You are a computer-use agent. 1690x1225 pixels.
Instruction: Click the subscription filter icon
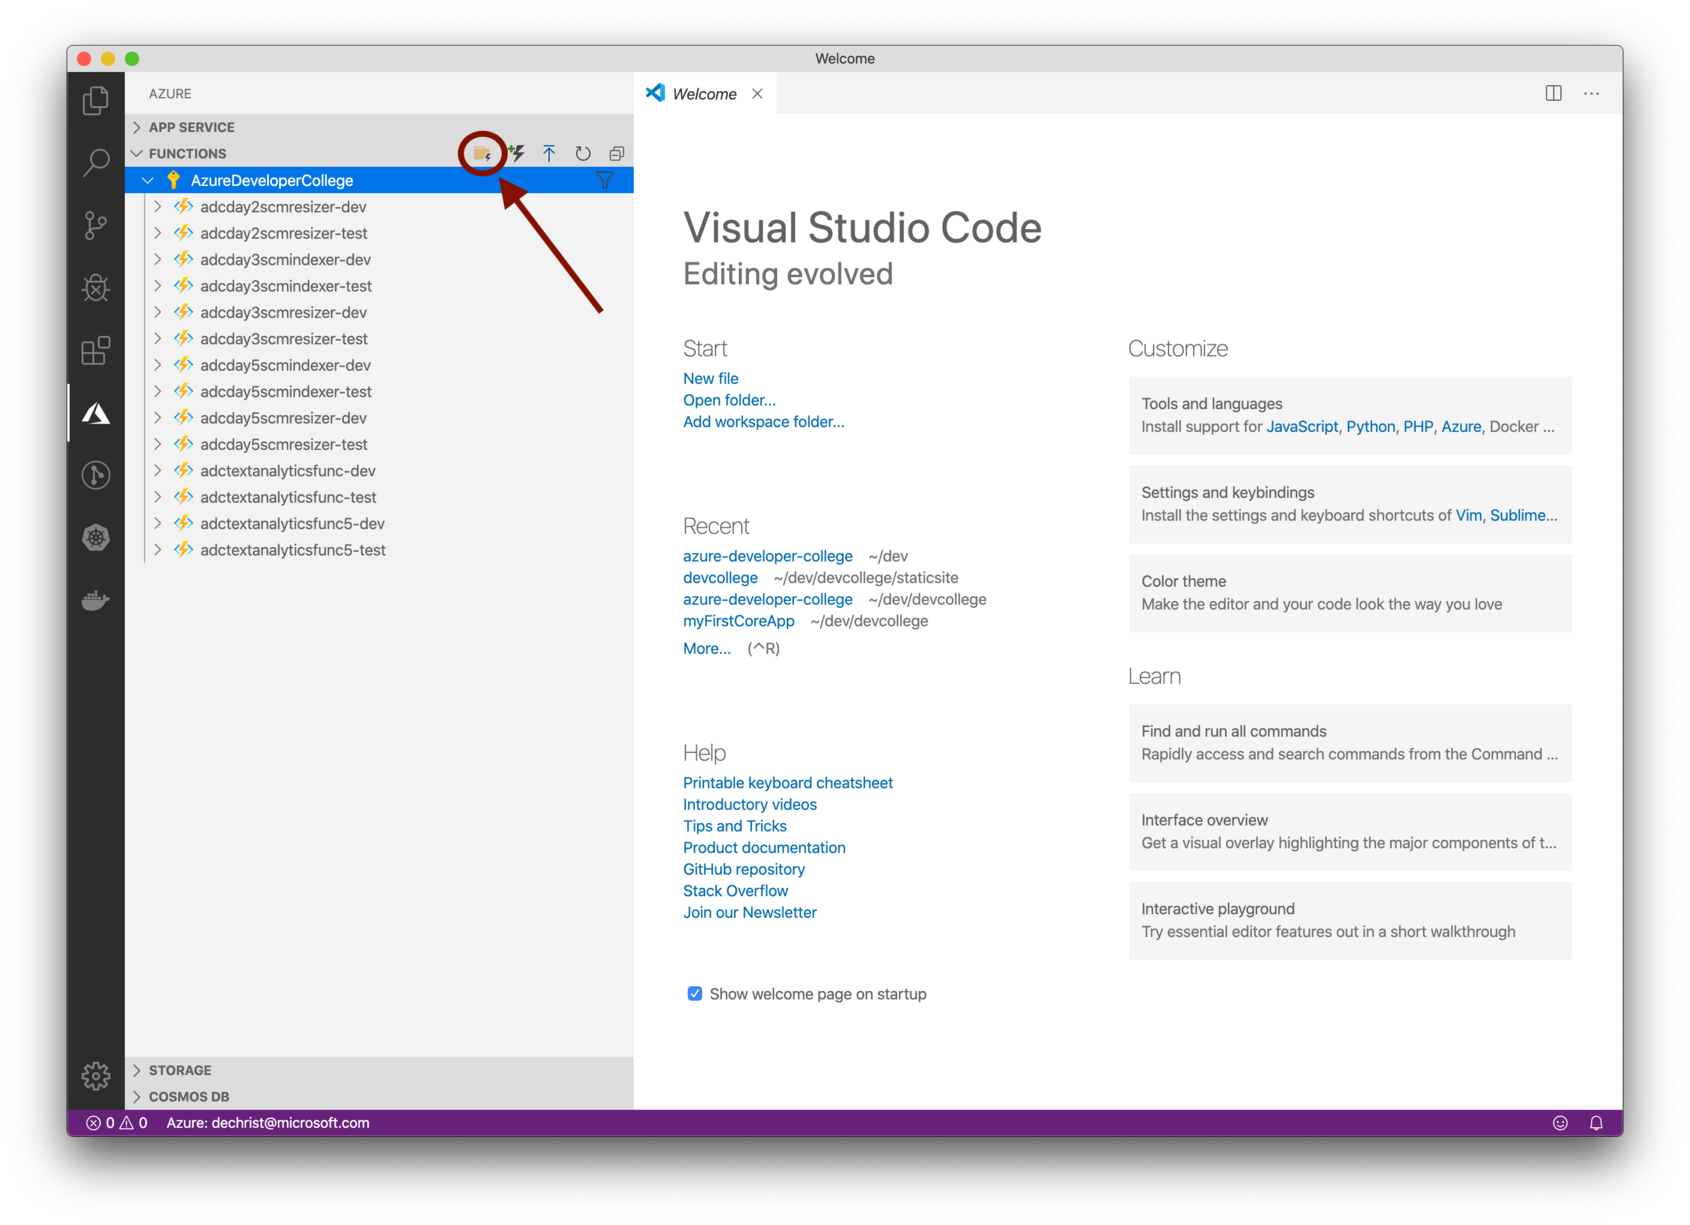[605, 181]
